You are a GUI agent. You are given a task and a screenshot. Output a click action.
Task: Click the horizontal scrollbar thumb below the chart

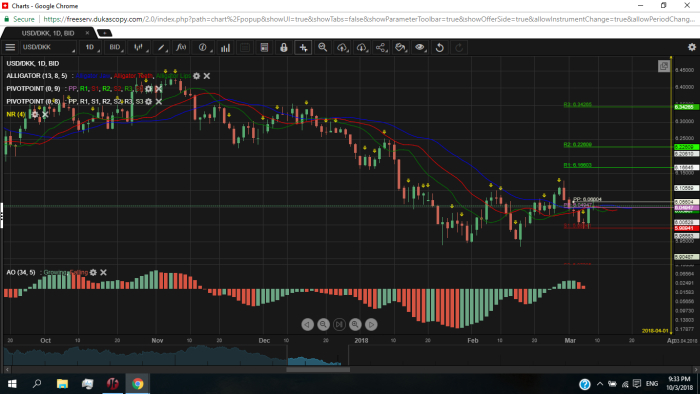[318, 369]
